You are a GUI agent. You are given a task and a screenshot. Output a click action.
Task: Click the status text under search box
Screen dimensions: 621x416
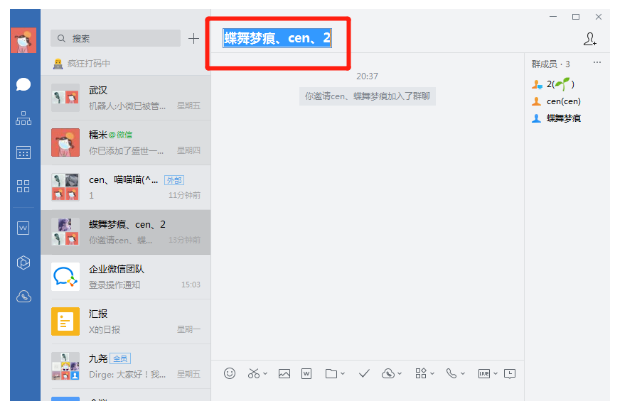tap(89, 63)
